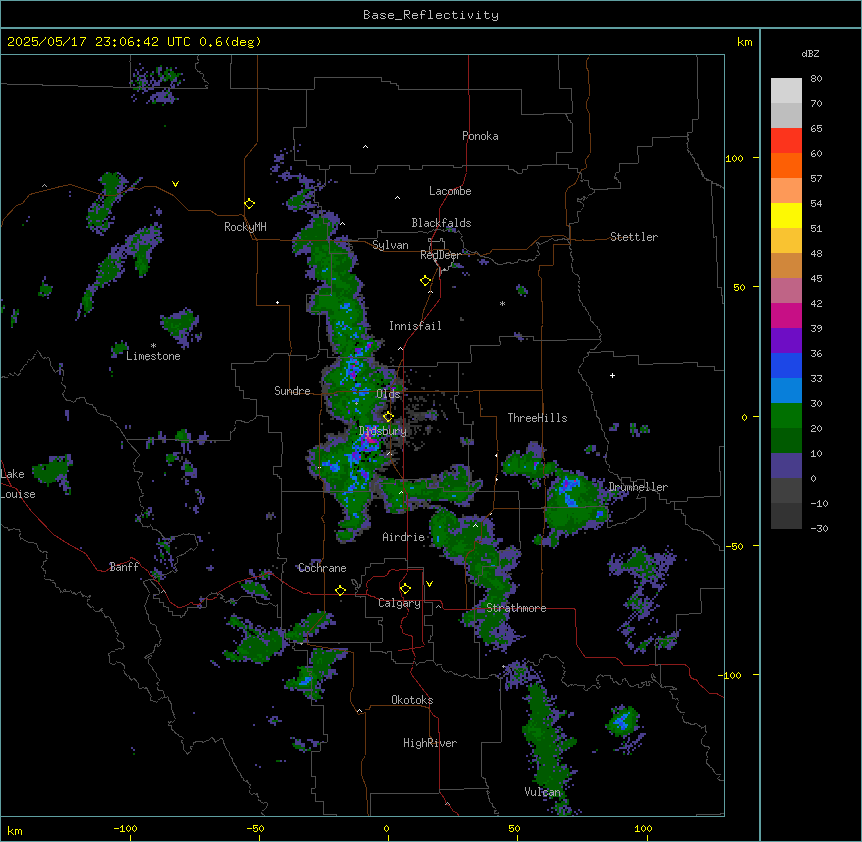Click the Sundre city label
Image resolution: width=862 pixels, height=842 pixels.
pyautogui.click(x=292, y=391)
